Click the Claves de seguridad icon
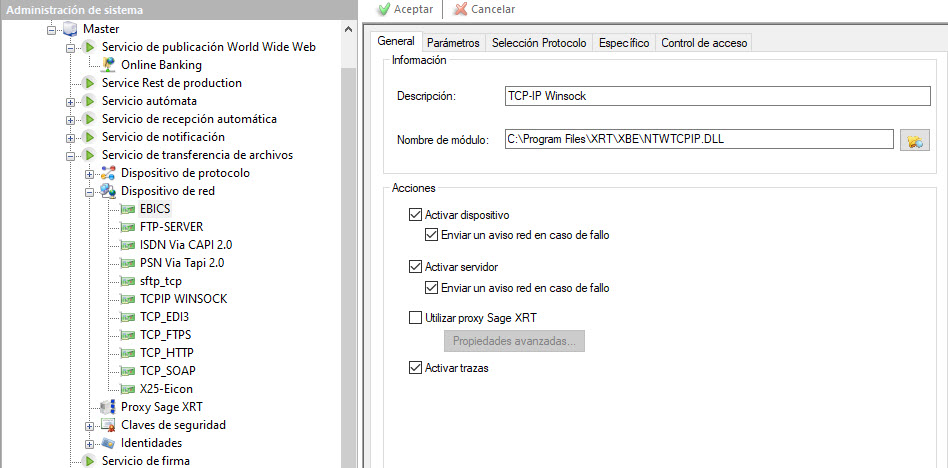 [108, 425]
